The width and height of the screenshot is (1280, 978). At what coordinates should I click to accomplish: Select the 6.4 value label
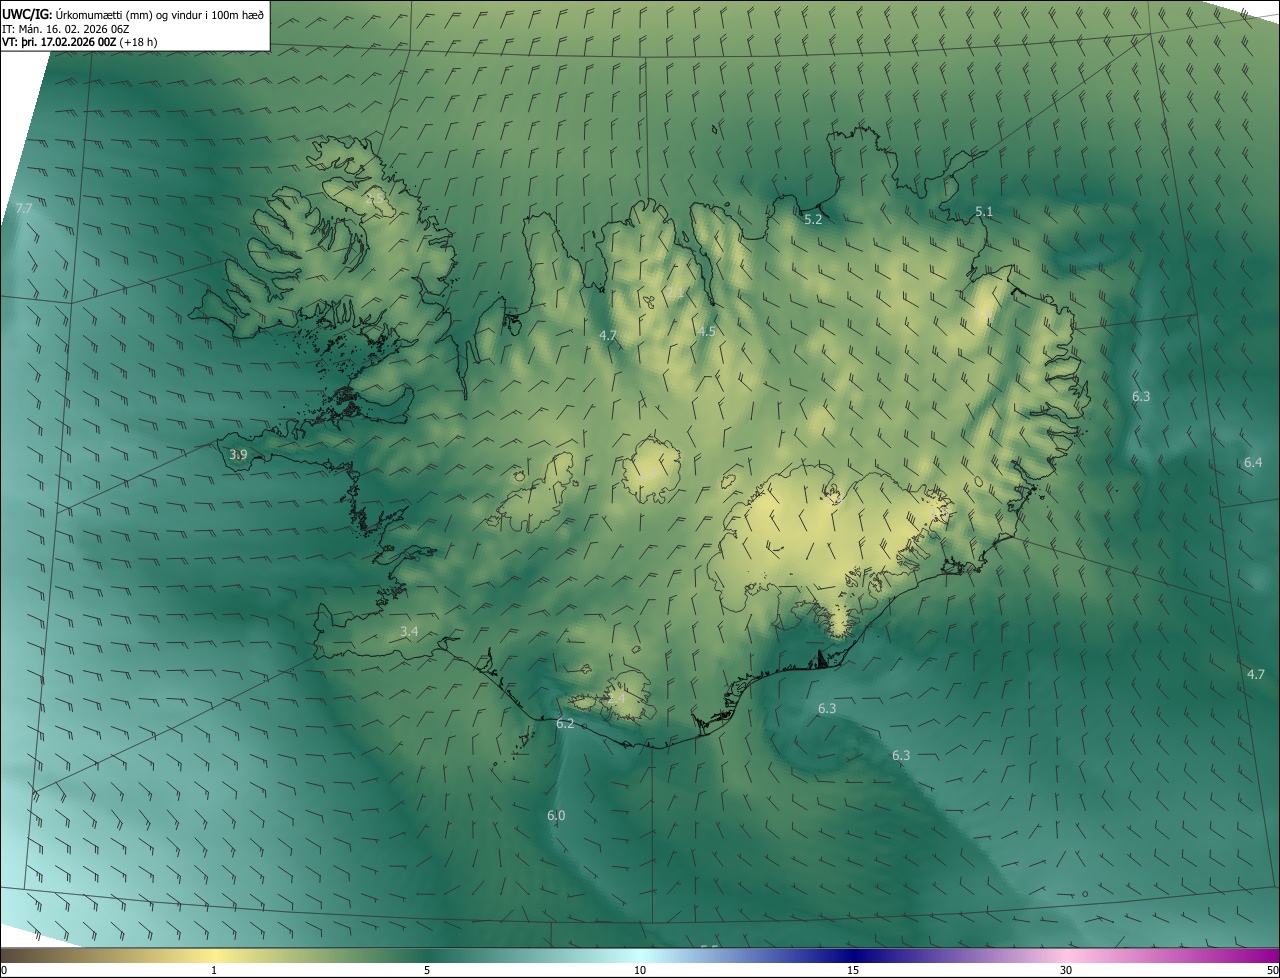point(1253,462)
